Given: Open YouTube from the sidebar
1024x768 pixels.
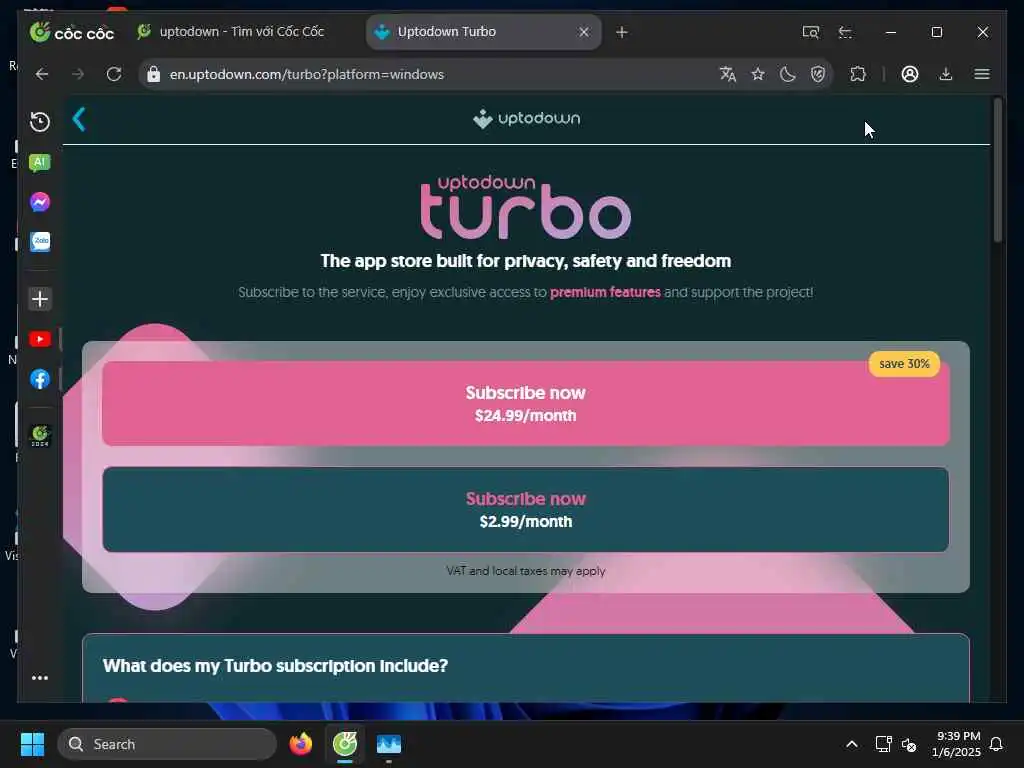Looking at the screenshot, I should (x=40, y=340).
